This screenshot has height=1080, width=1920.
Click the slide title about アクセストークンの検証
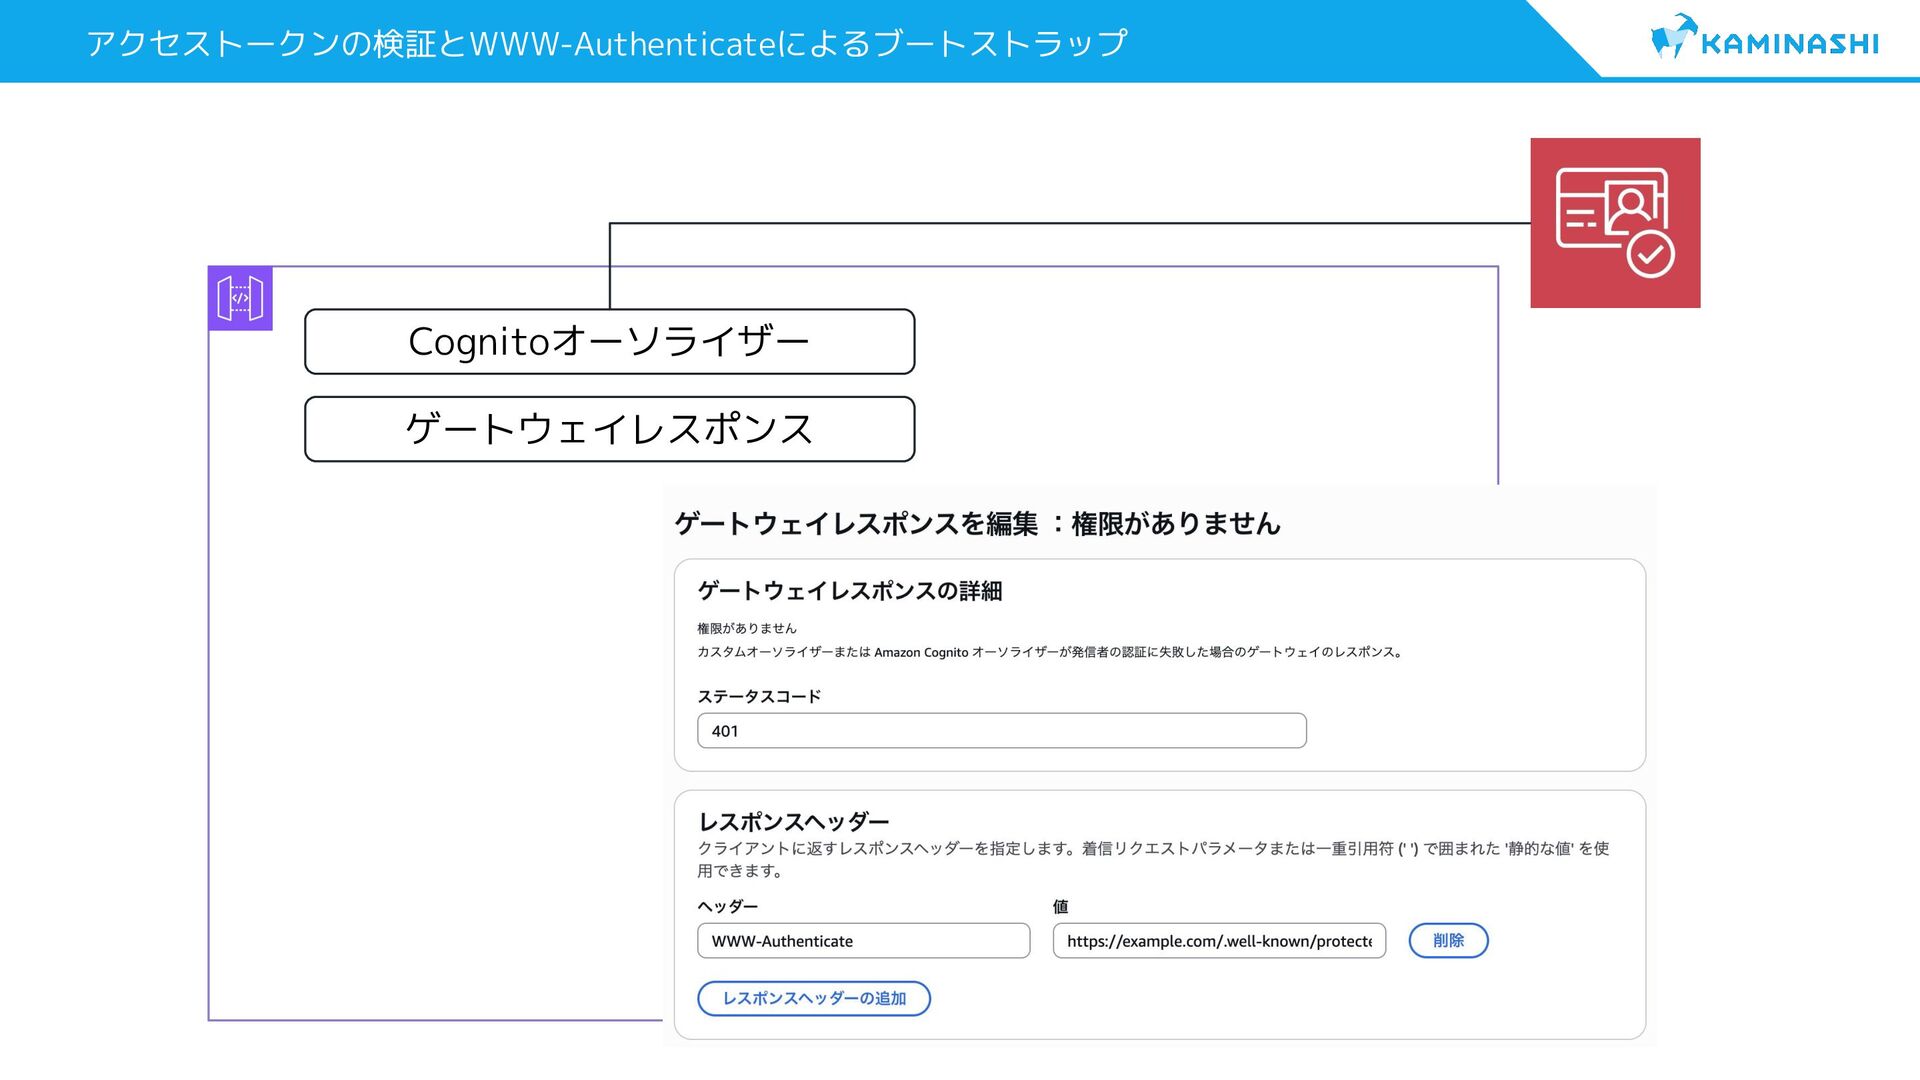[606, 43]
